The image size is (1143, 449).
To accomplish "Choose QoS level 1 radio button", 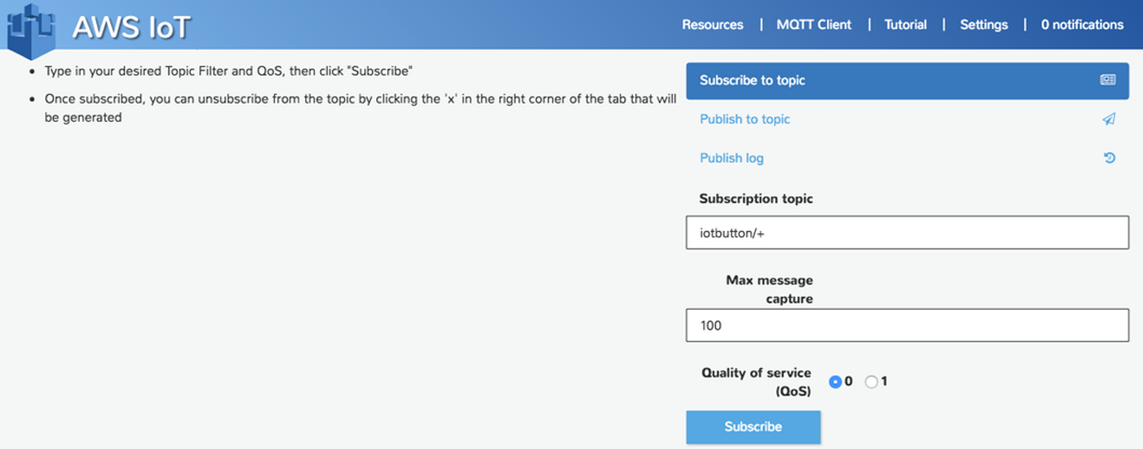I will [x=871, y=381].
